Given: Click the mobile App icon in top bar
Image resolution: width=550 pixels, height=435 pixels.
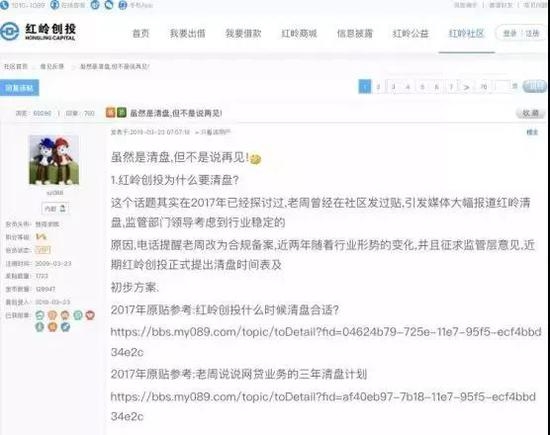Looking at the screenshot, I should tap(123, 5).
